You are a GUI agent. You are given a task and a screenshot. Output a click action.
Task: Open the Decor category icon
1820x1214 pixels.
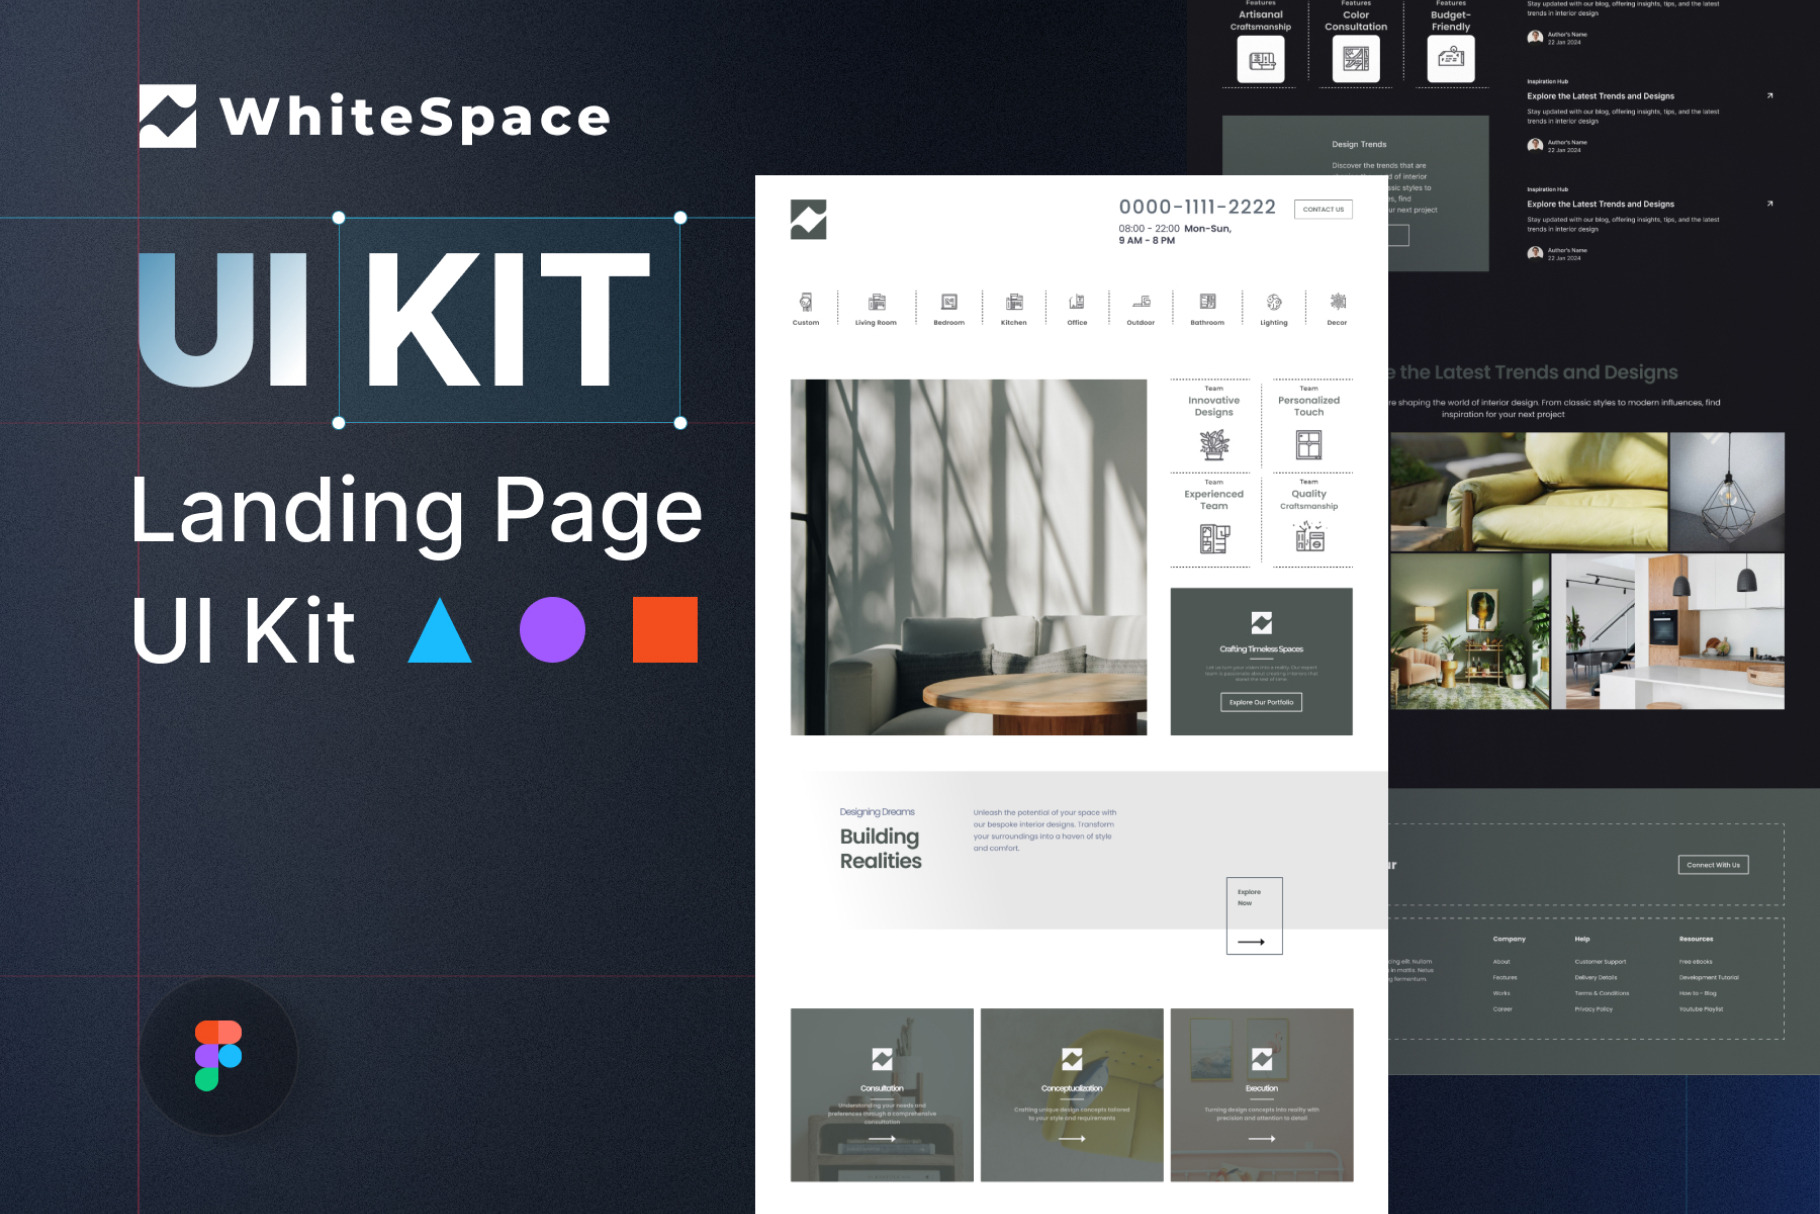1337,303
